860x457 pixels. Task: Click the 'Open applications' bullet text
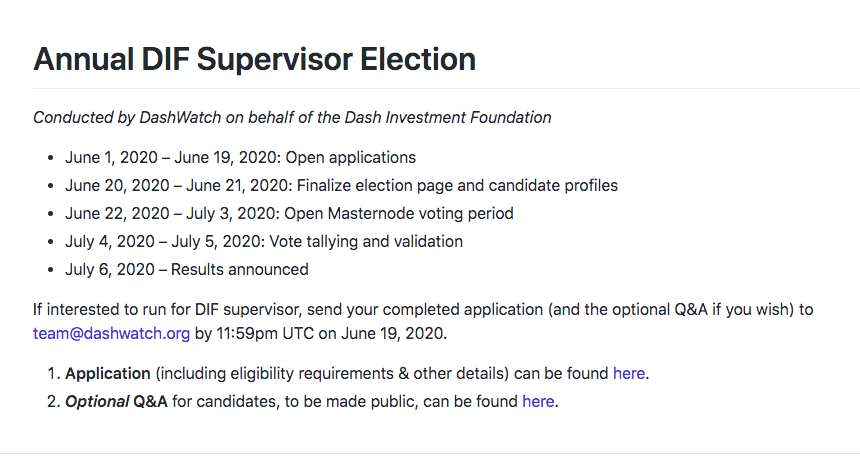click(351, 158)
